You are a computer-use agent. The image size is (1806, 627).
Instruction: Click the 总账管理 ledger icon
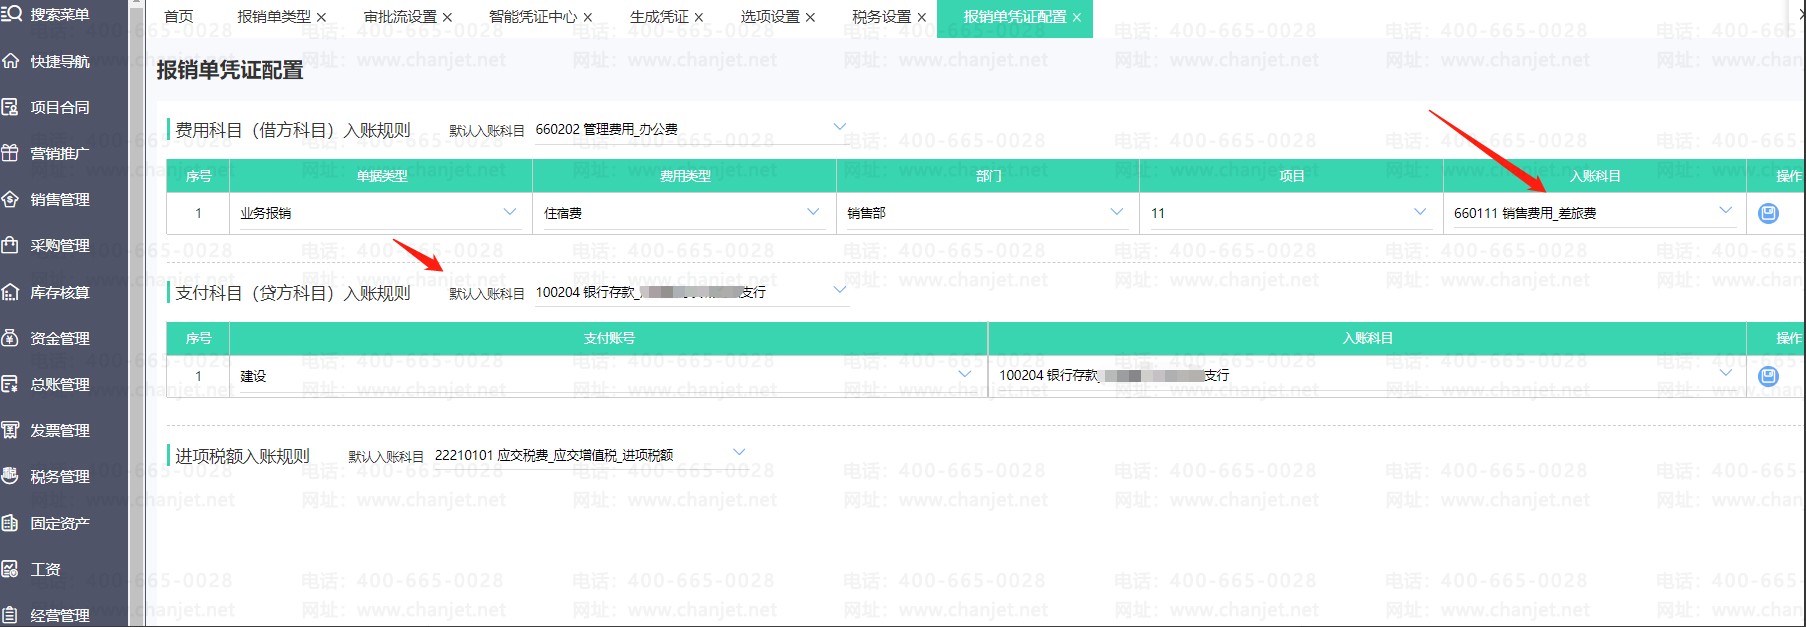coord(11,384)
